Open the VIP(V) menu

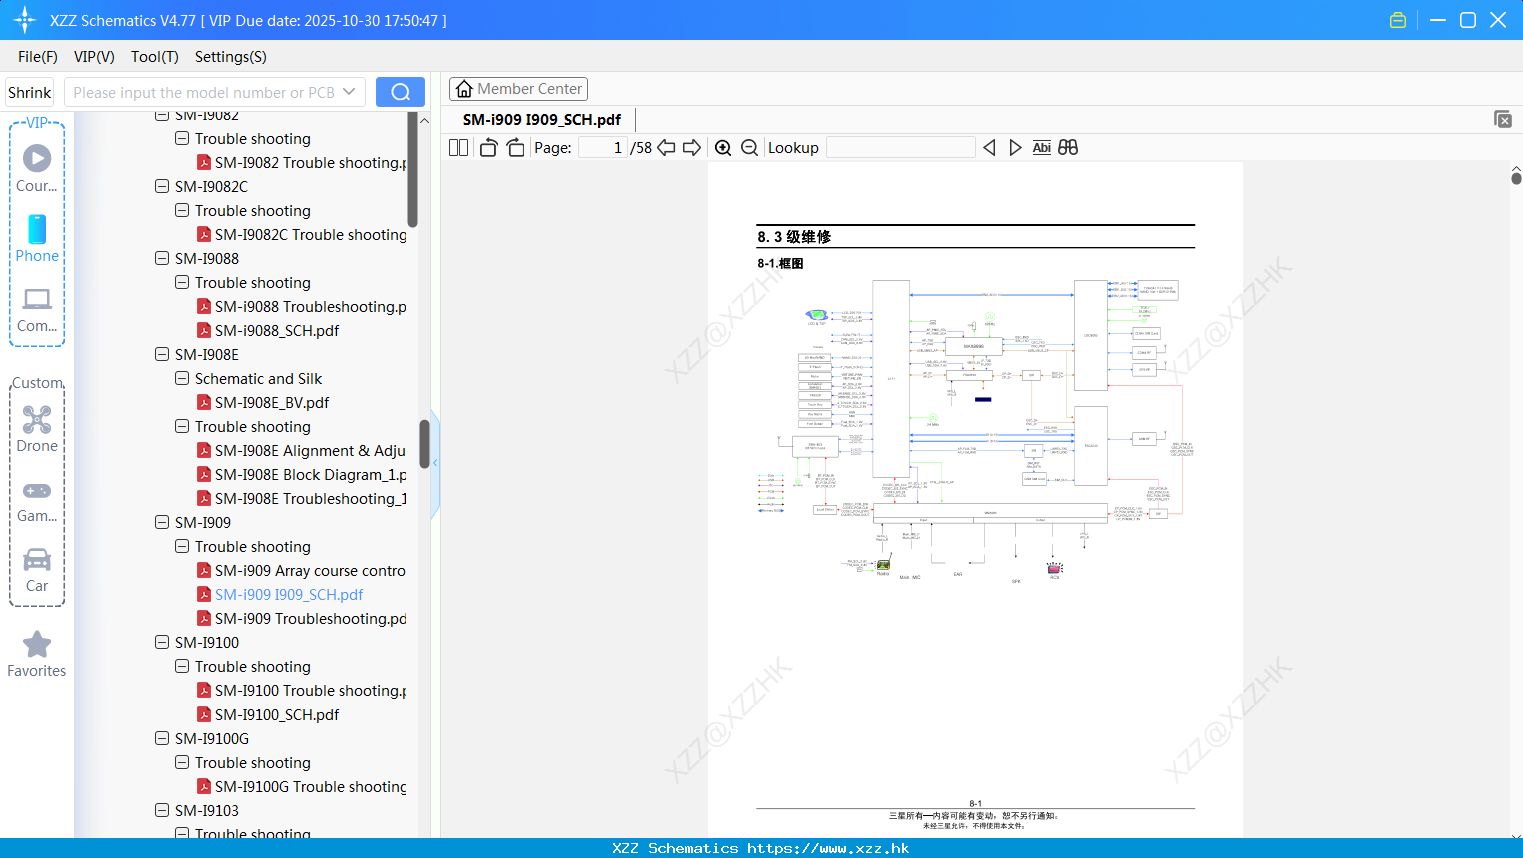tap(94, 57)
